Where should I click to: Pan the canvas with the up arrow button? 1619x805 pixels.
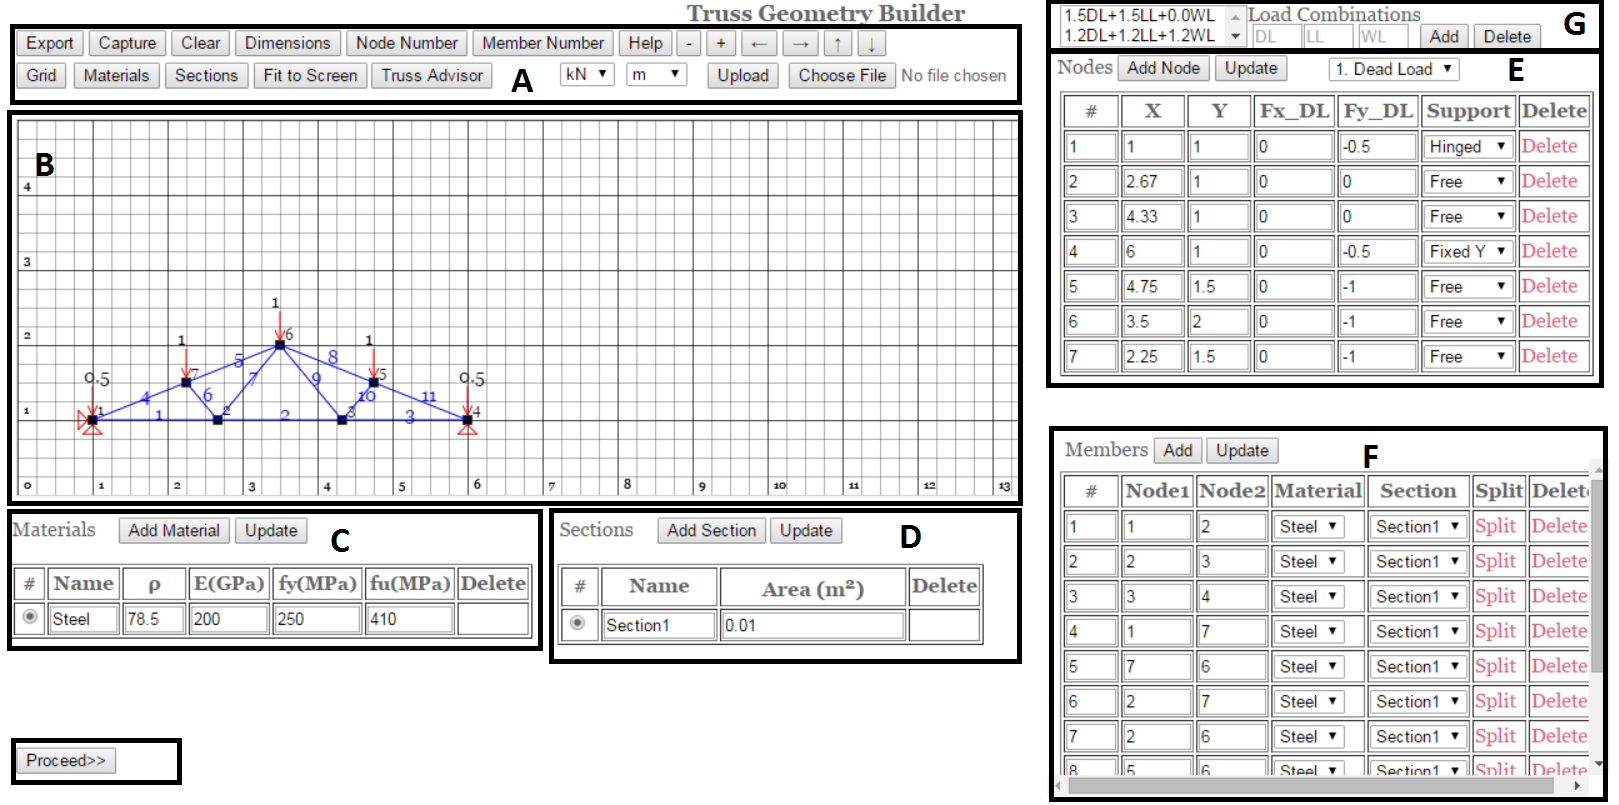coord(838,43)
